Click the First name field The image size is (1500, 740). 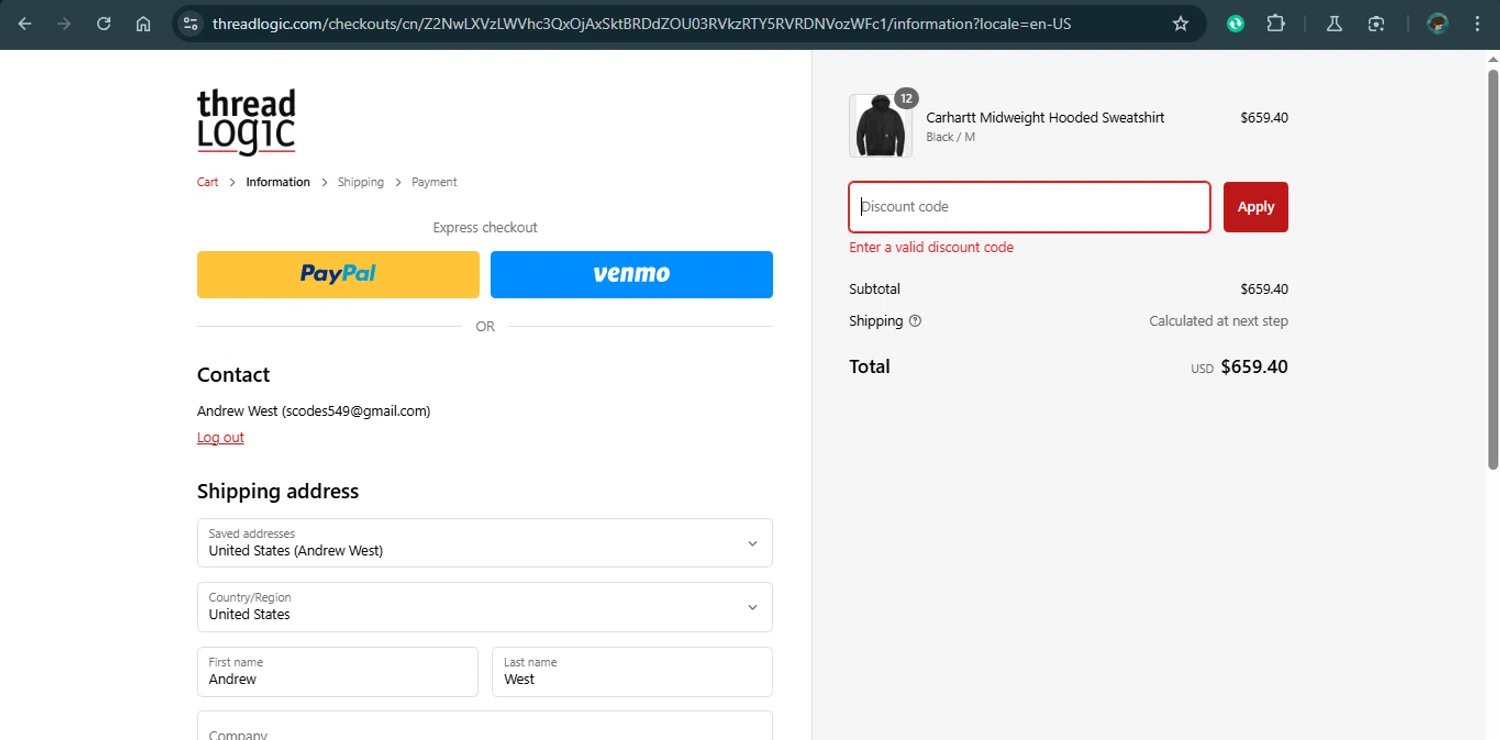[338, 672]
